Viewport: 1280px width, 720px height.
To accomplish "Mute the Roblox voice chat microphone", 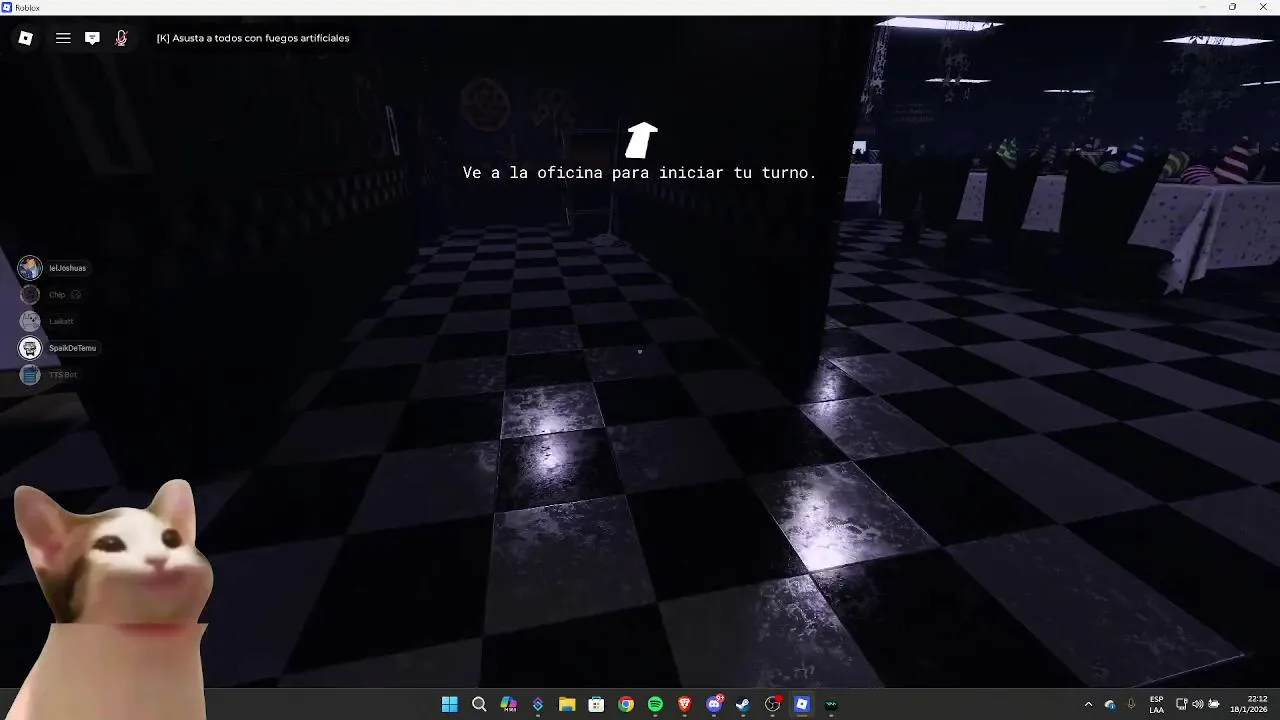I will click(121, 38).
